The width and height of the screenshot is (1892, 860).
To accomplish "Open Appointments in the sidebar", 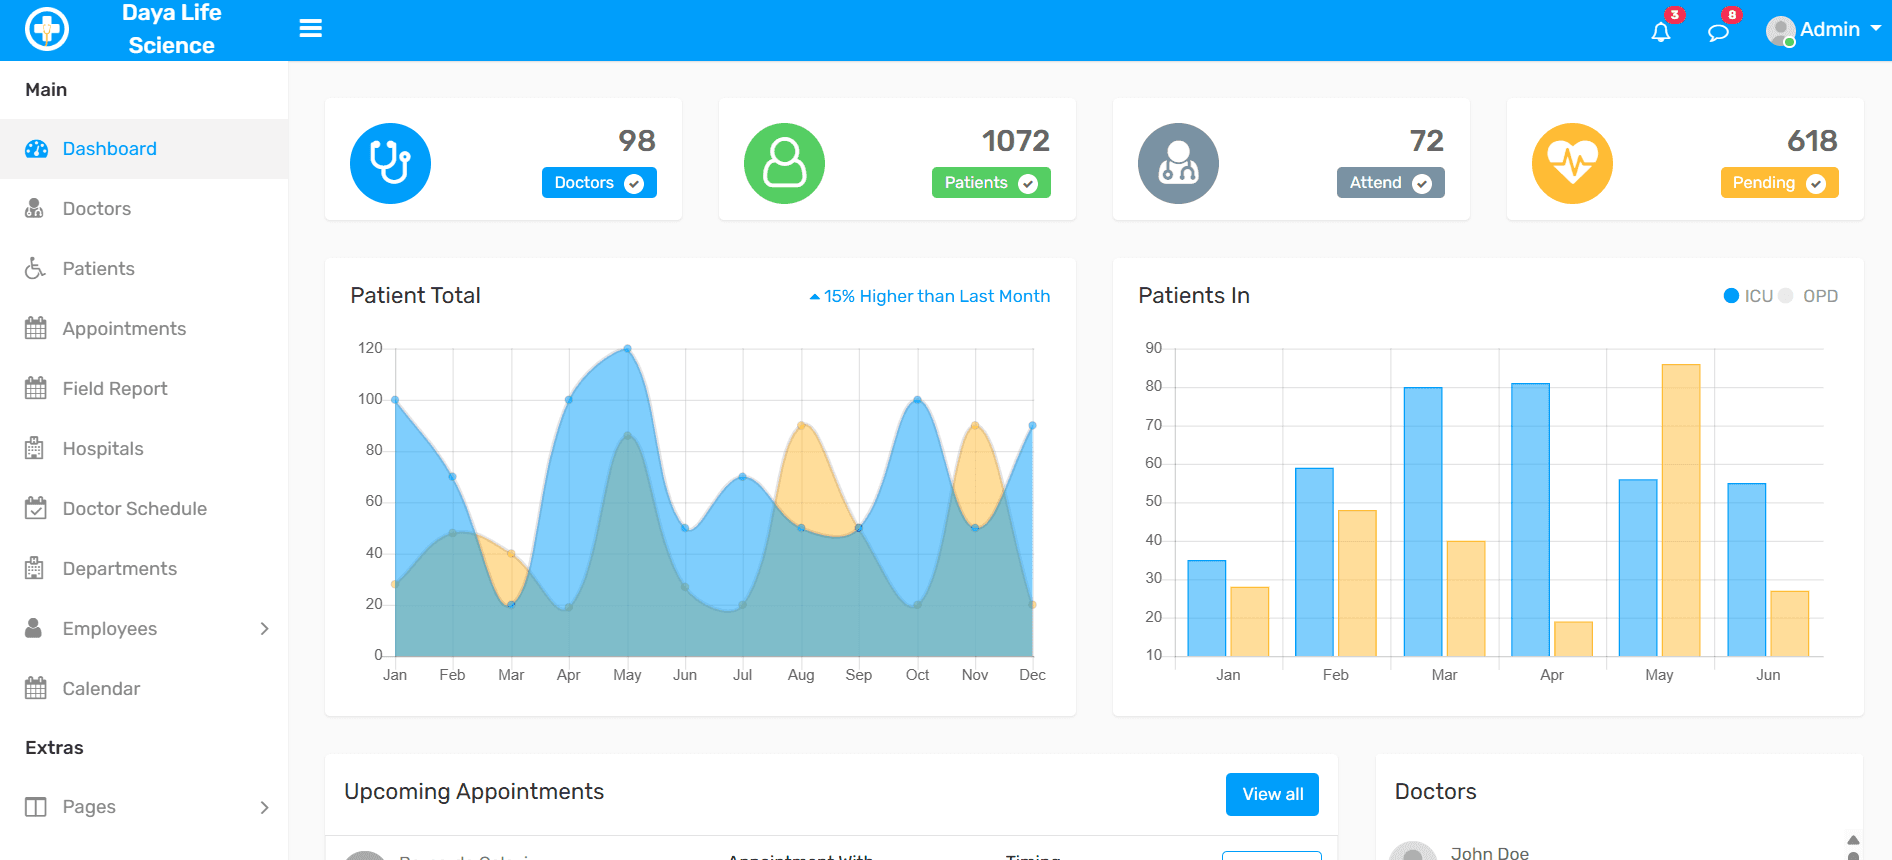I will [124, 329].
